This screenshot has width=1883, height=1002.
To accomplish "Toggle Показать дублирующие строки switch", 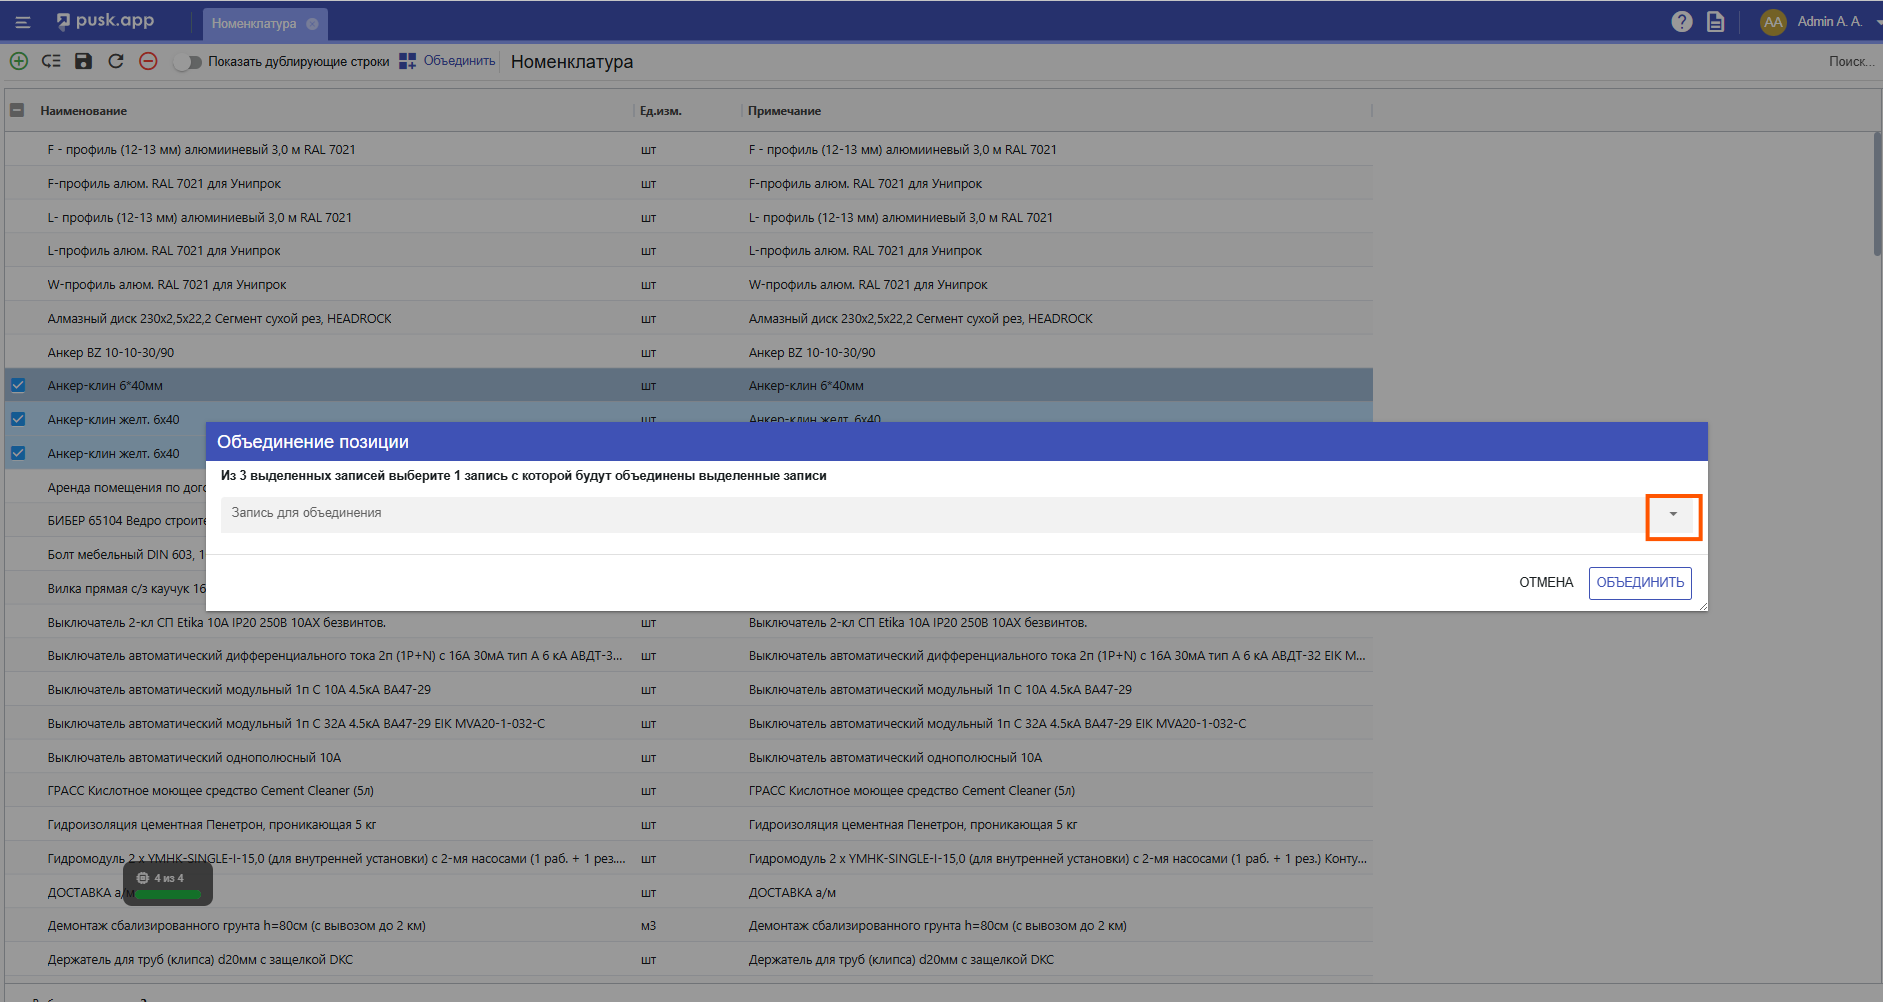I will [187, 62].
